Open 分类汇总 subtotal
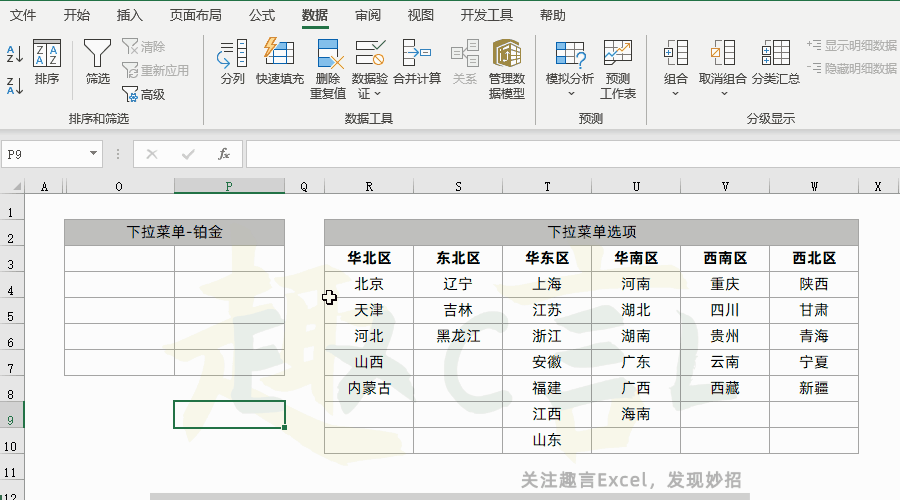Image resolution: width=900 pixels, height=500 pixels. click(776, 62)
